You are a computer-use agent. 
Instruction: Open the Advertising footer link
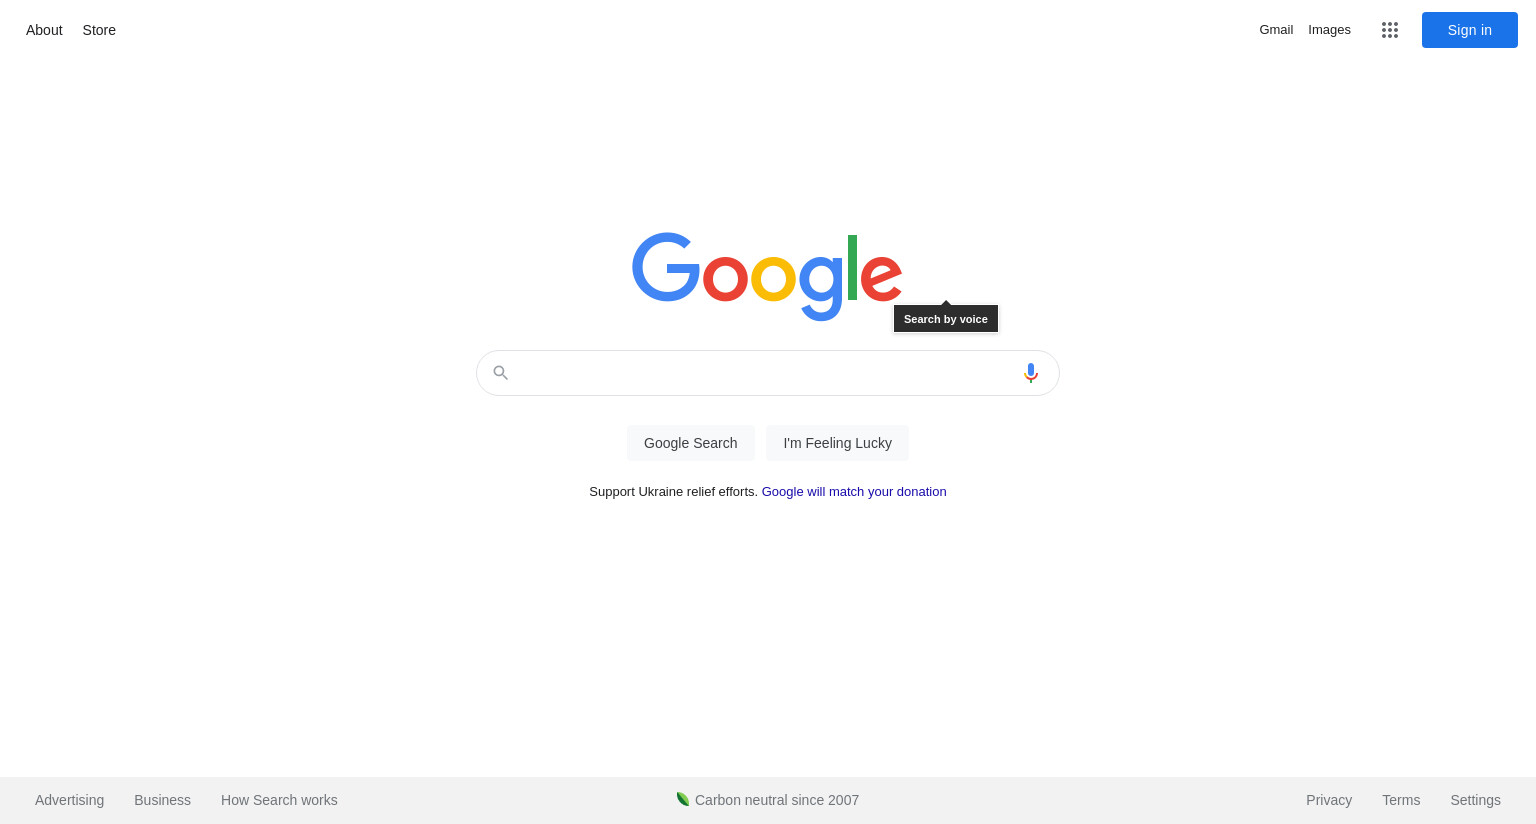click(69, 800)
